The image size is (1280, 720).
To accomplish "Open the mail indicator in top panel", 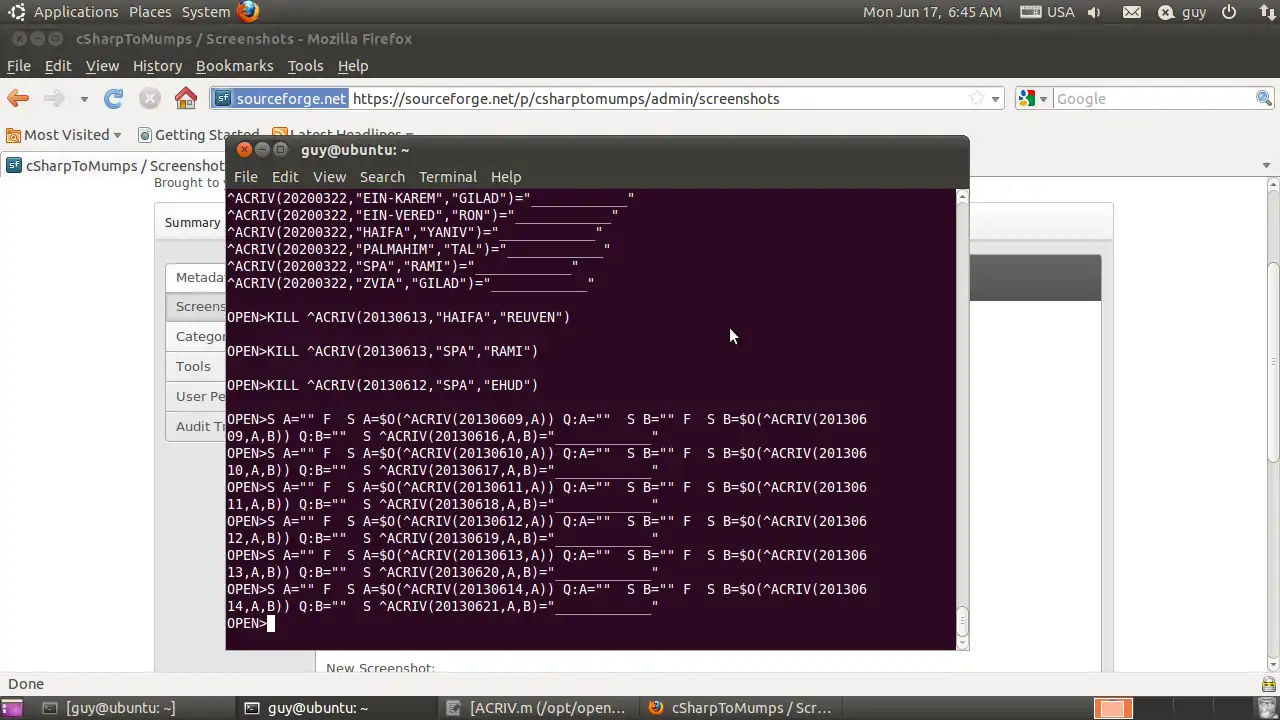I will pyautogui.click(x=1131, y=12).
